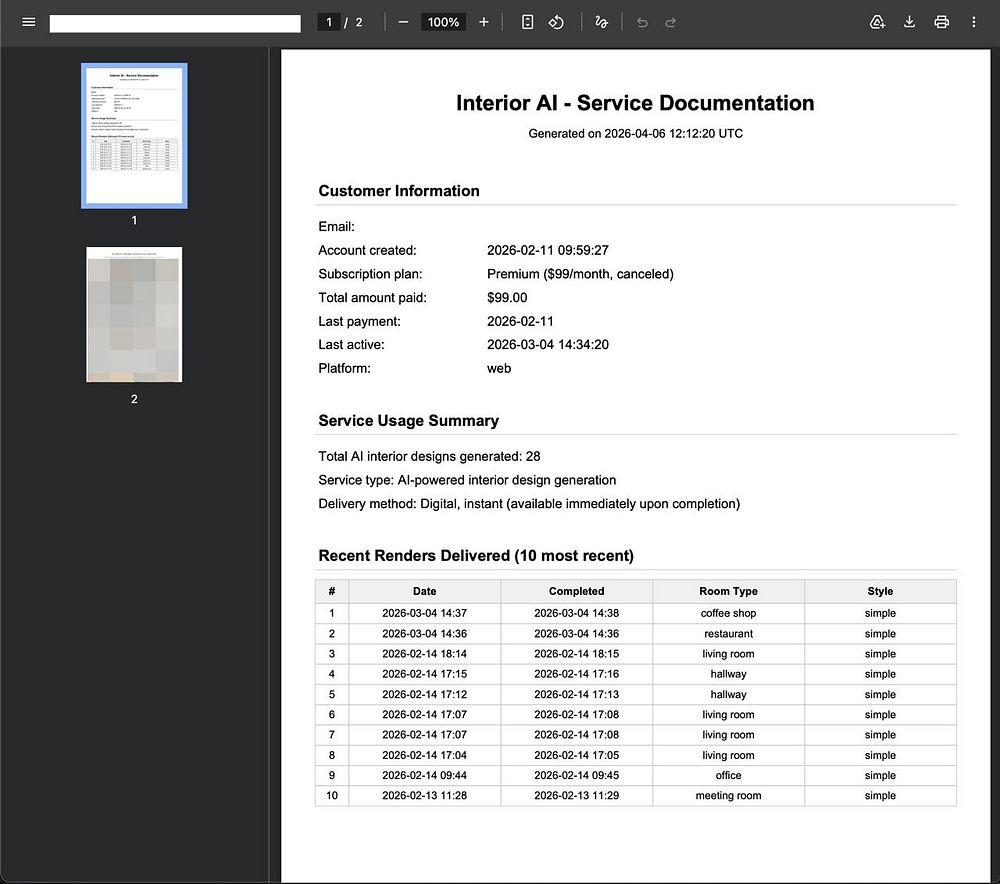This screenshot has width=1000, height=884.
Task: Rotate the document counterclockwise
Action: click(x=557, y=22)
